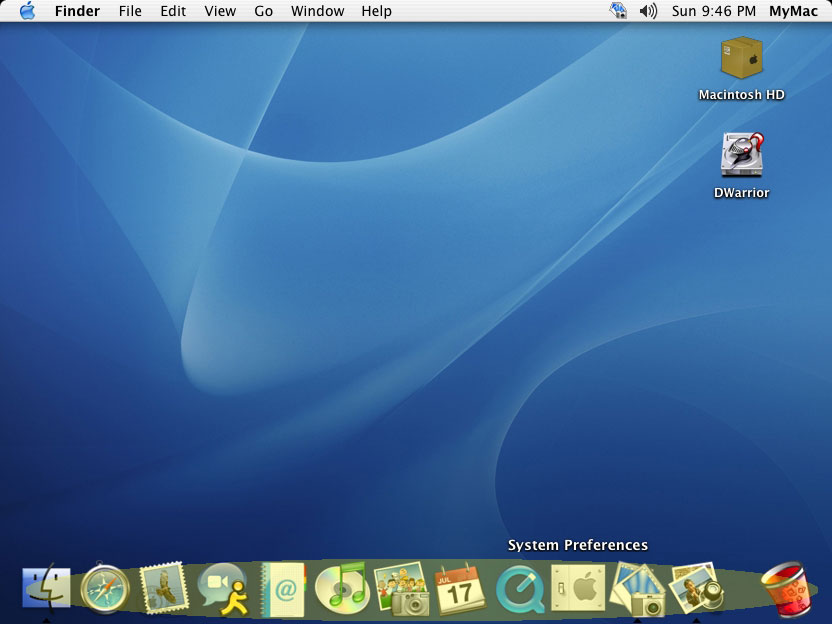
Task: Open the Go menu
Action: 263,11
